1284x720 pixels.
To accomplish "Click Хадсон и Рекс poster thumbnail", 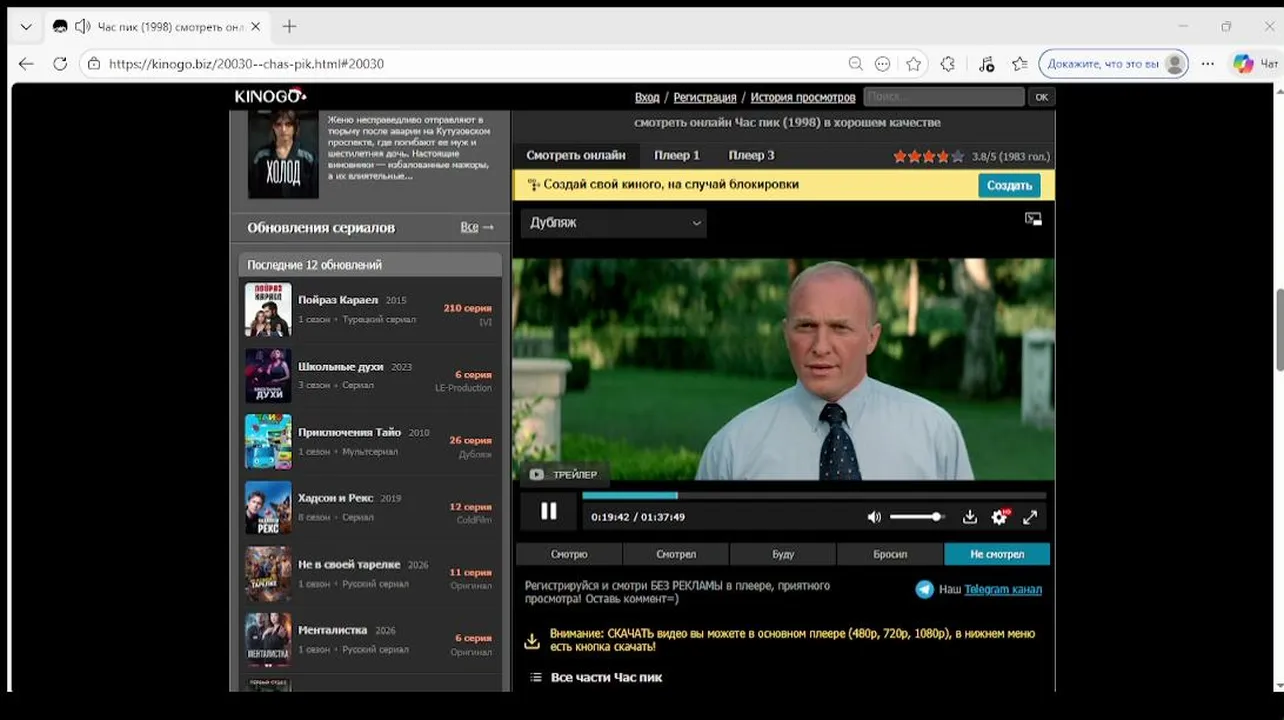I will (x=268, y=507).
